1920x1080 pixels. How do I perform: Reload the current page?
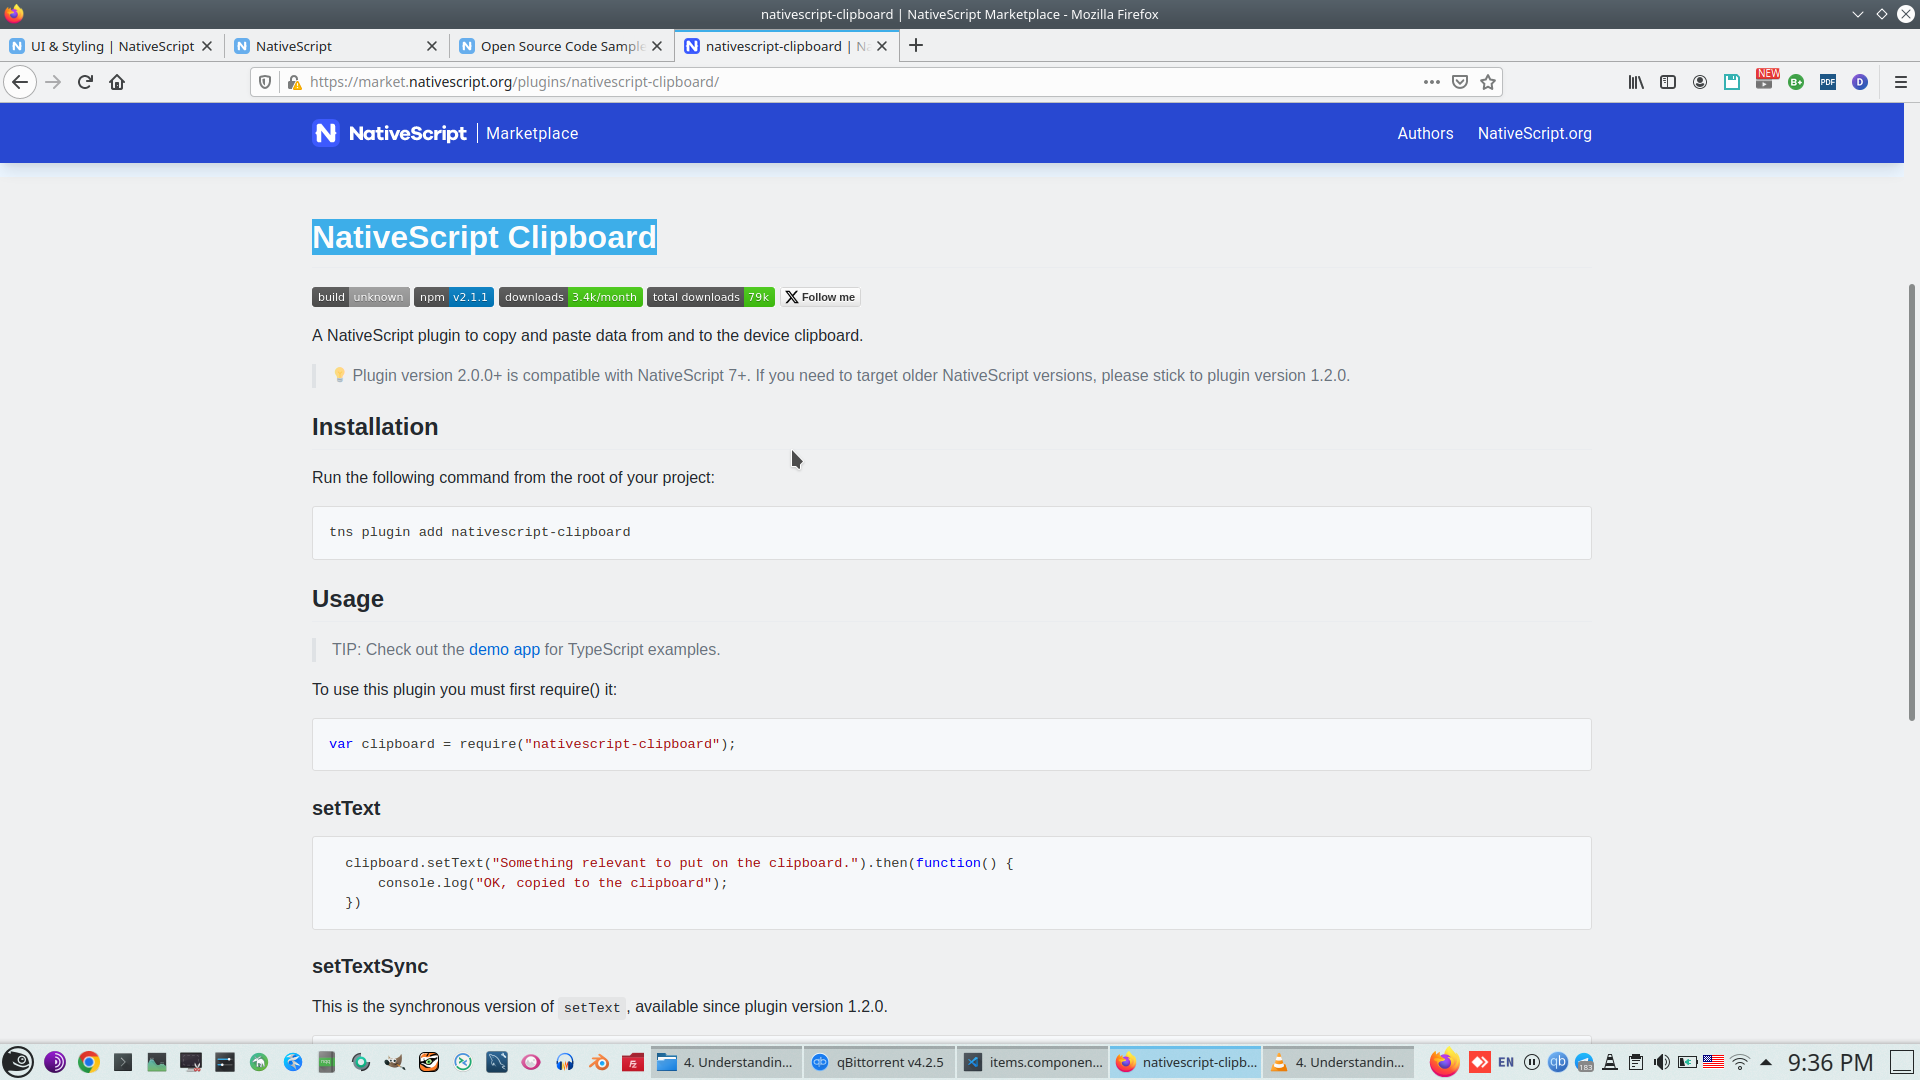click(85, 82)
